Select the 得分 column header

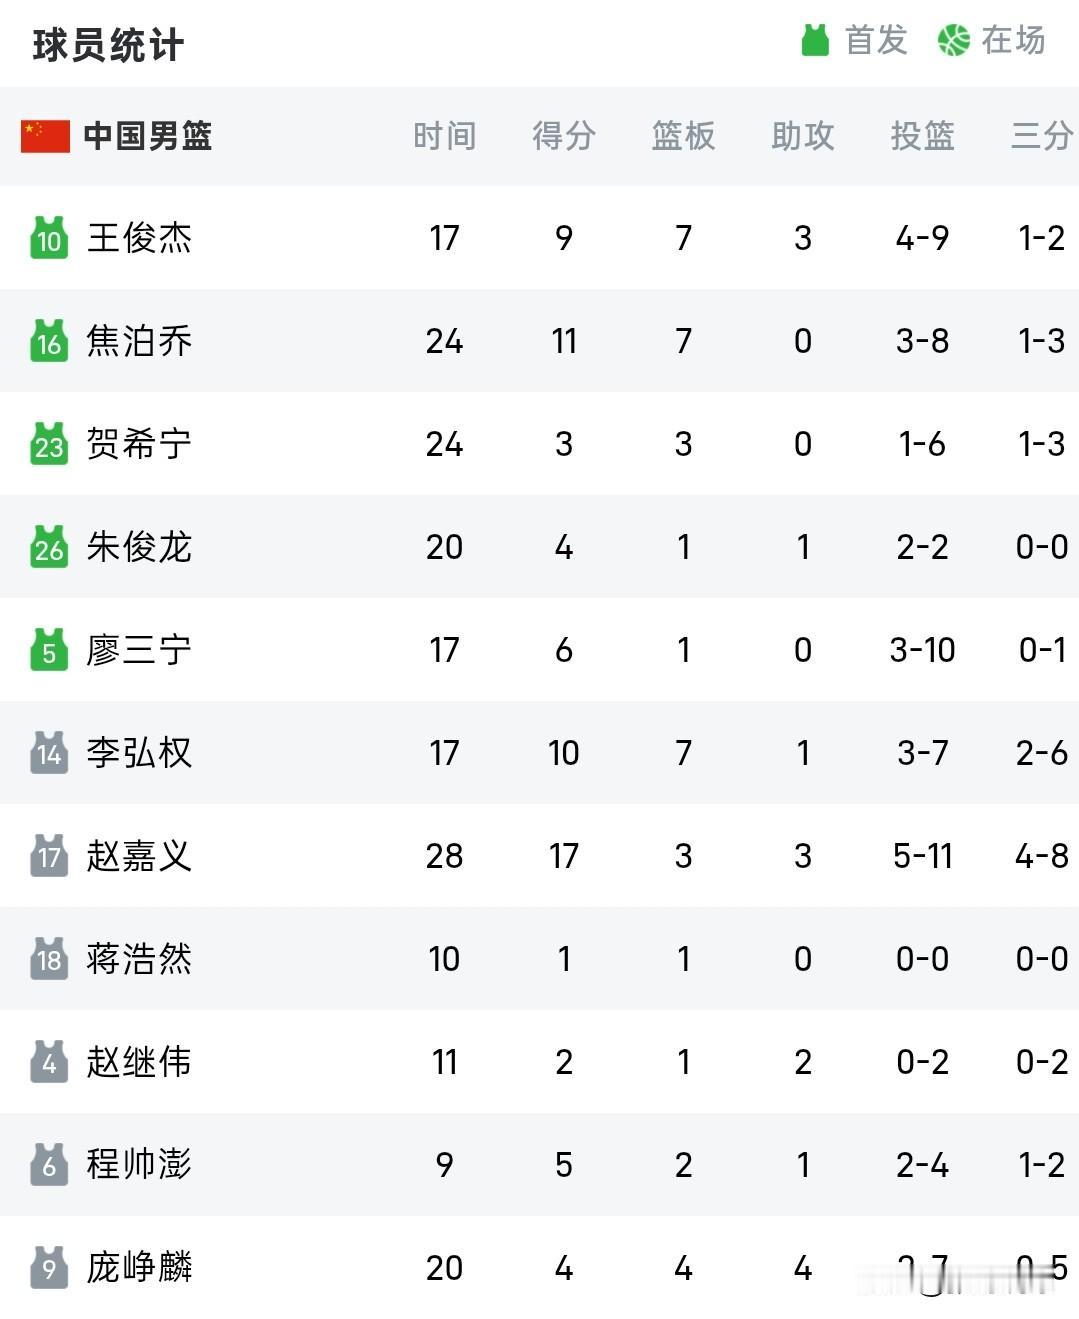point(564,136)
